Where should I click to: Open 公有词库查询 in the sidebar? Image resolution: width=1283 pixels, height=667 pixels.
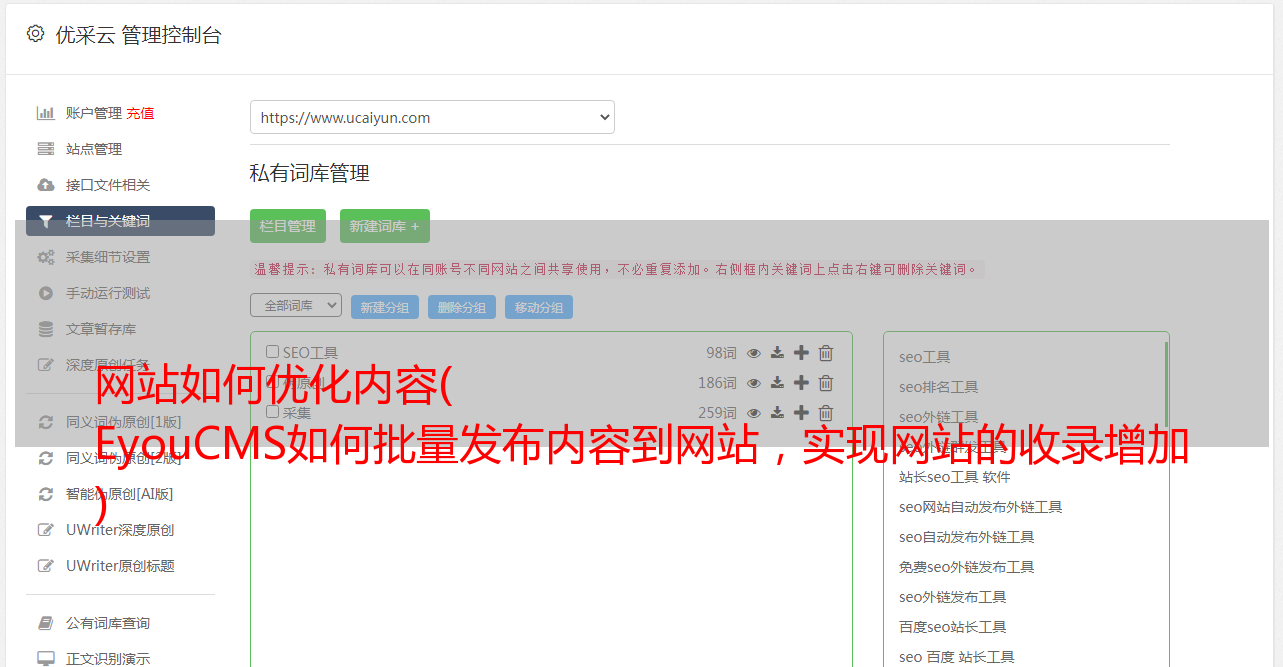point(108,623)
